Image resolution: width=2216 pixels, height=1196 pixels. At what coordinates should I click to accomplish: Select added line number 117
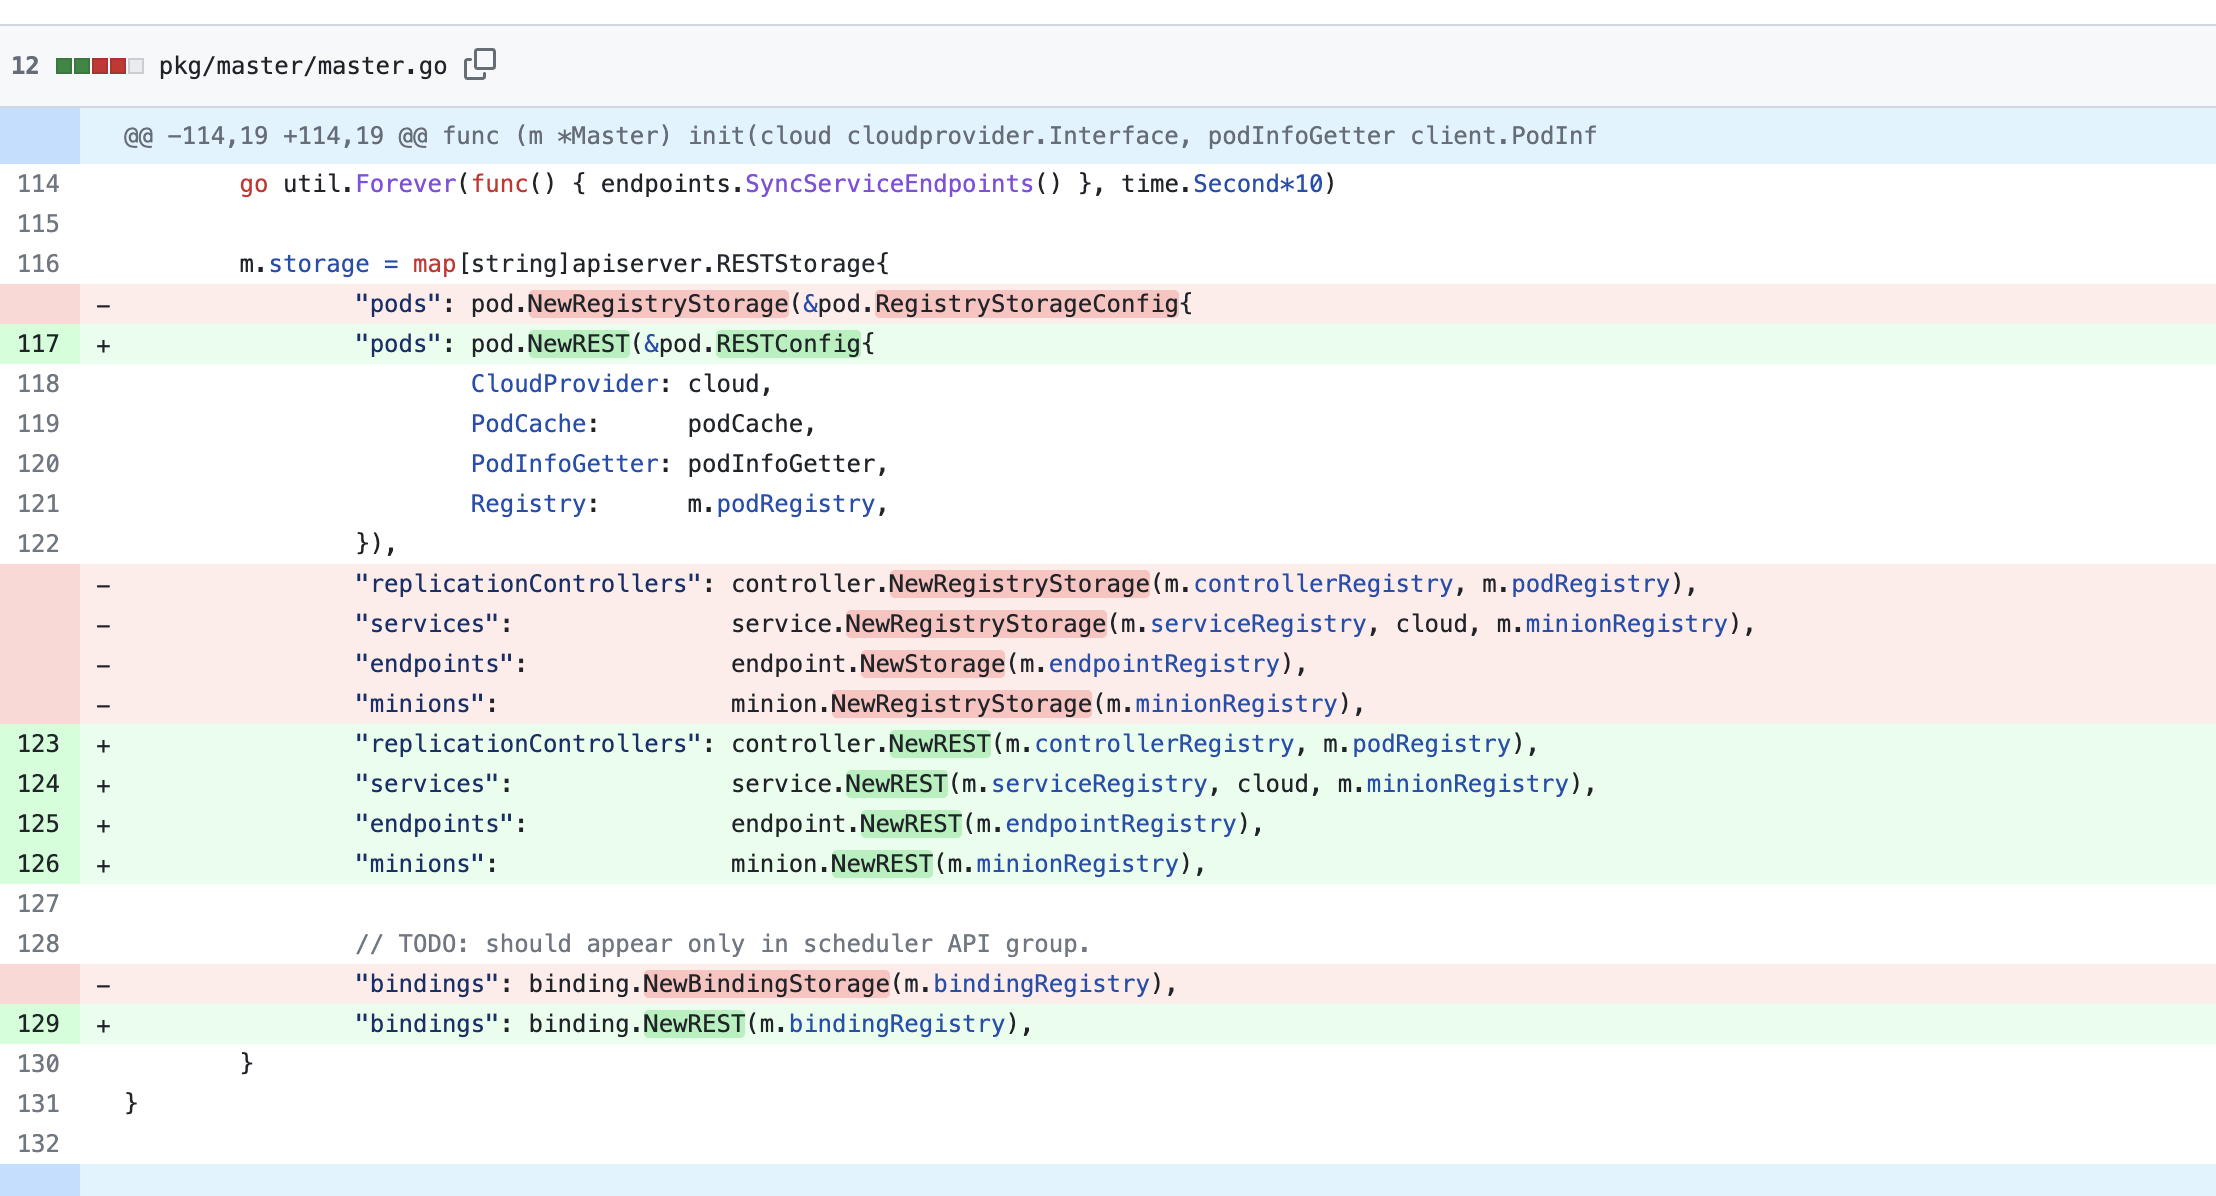(39, 344)
